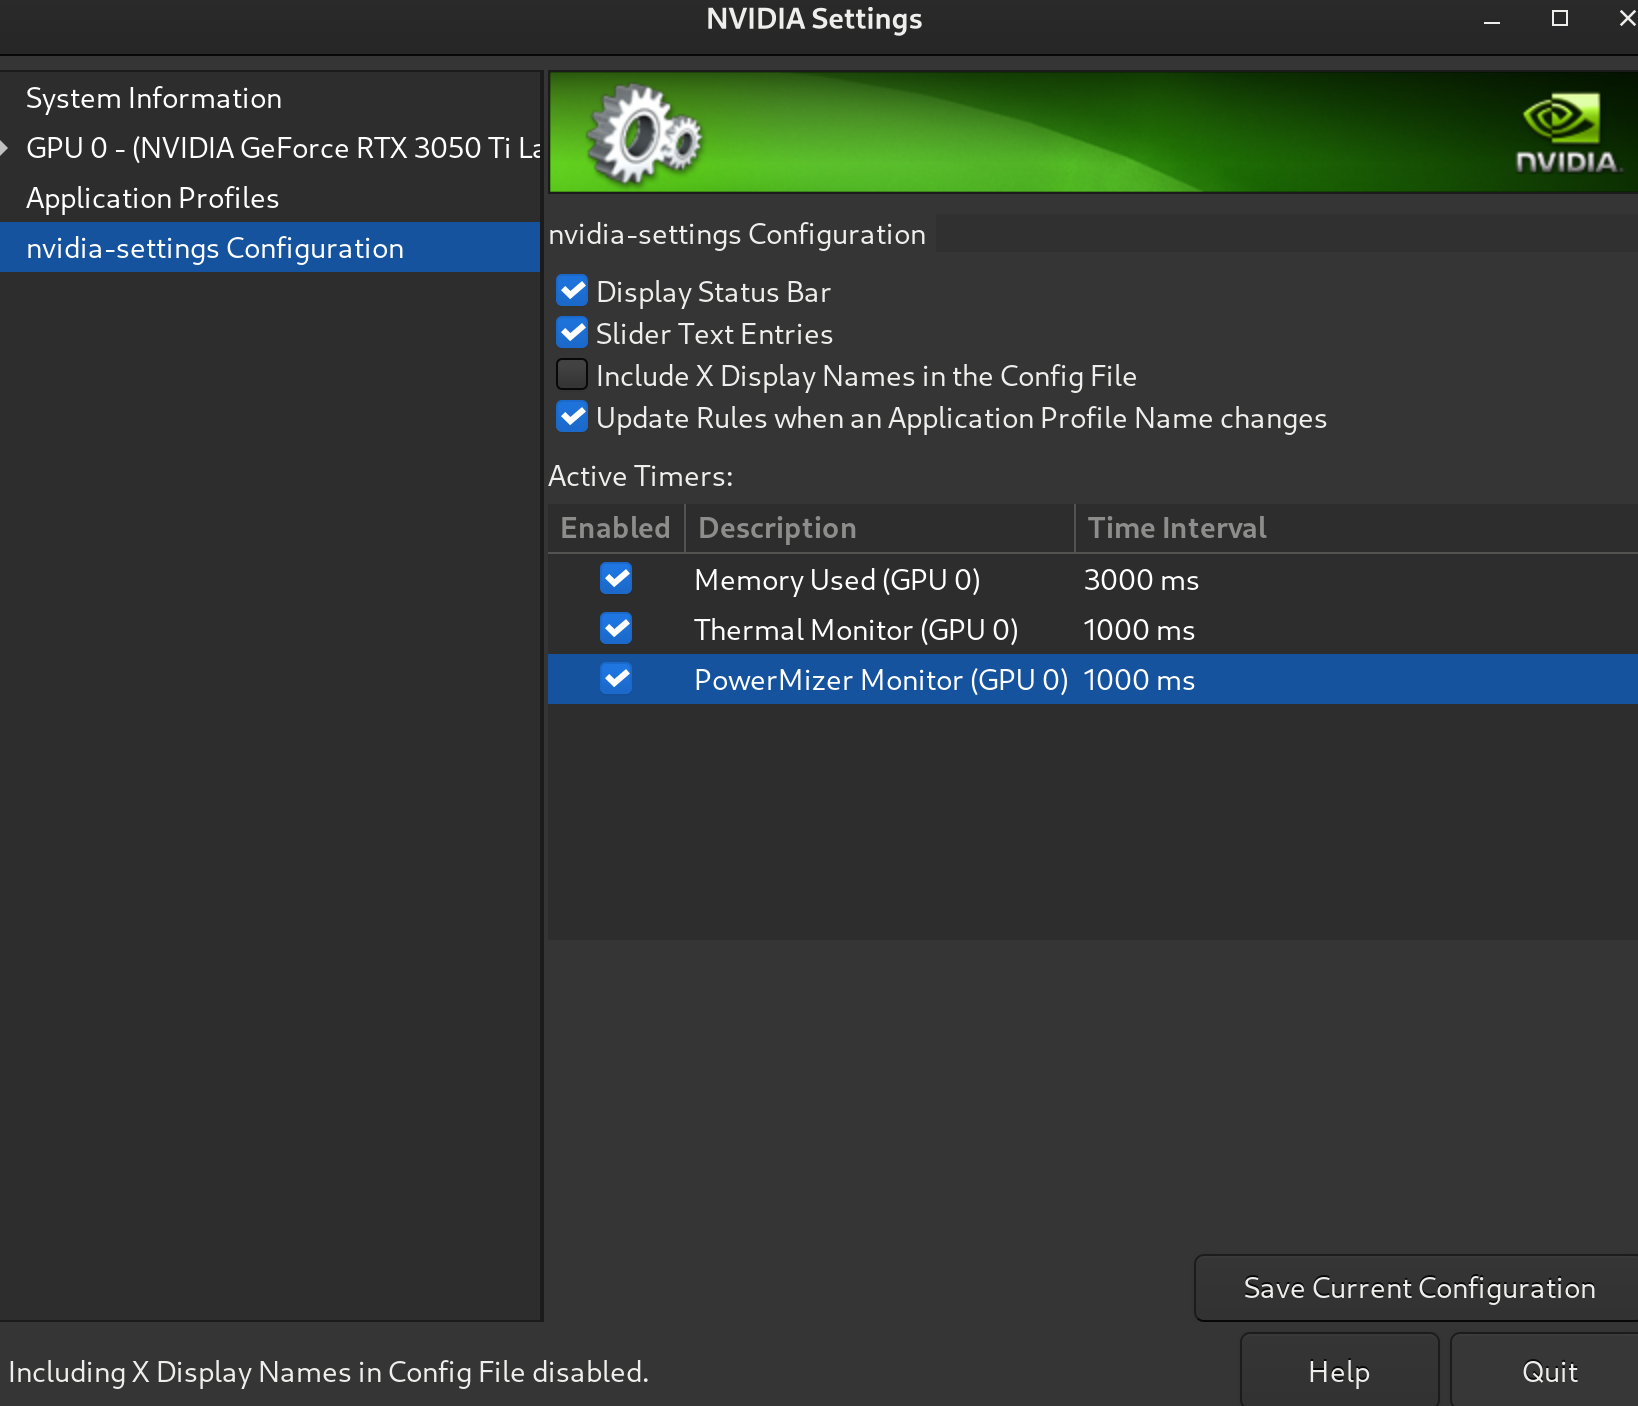The image size is (1638, 1406).
Task: Toggle Display Status Bar checkbox
Action: pyautogui.click(x=572, y=291)
